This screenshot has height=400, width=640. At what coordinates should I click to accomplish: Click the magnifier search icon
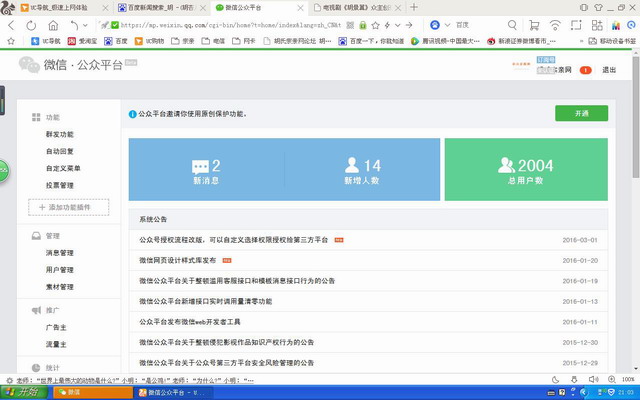(512, 25)
